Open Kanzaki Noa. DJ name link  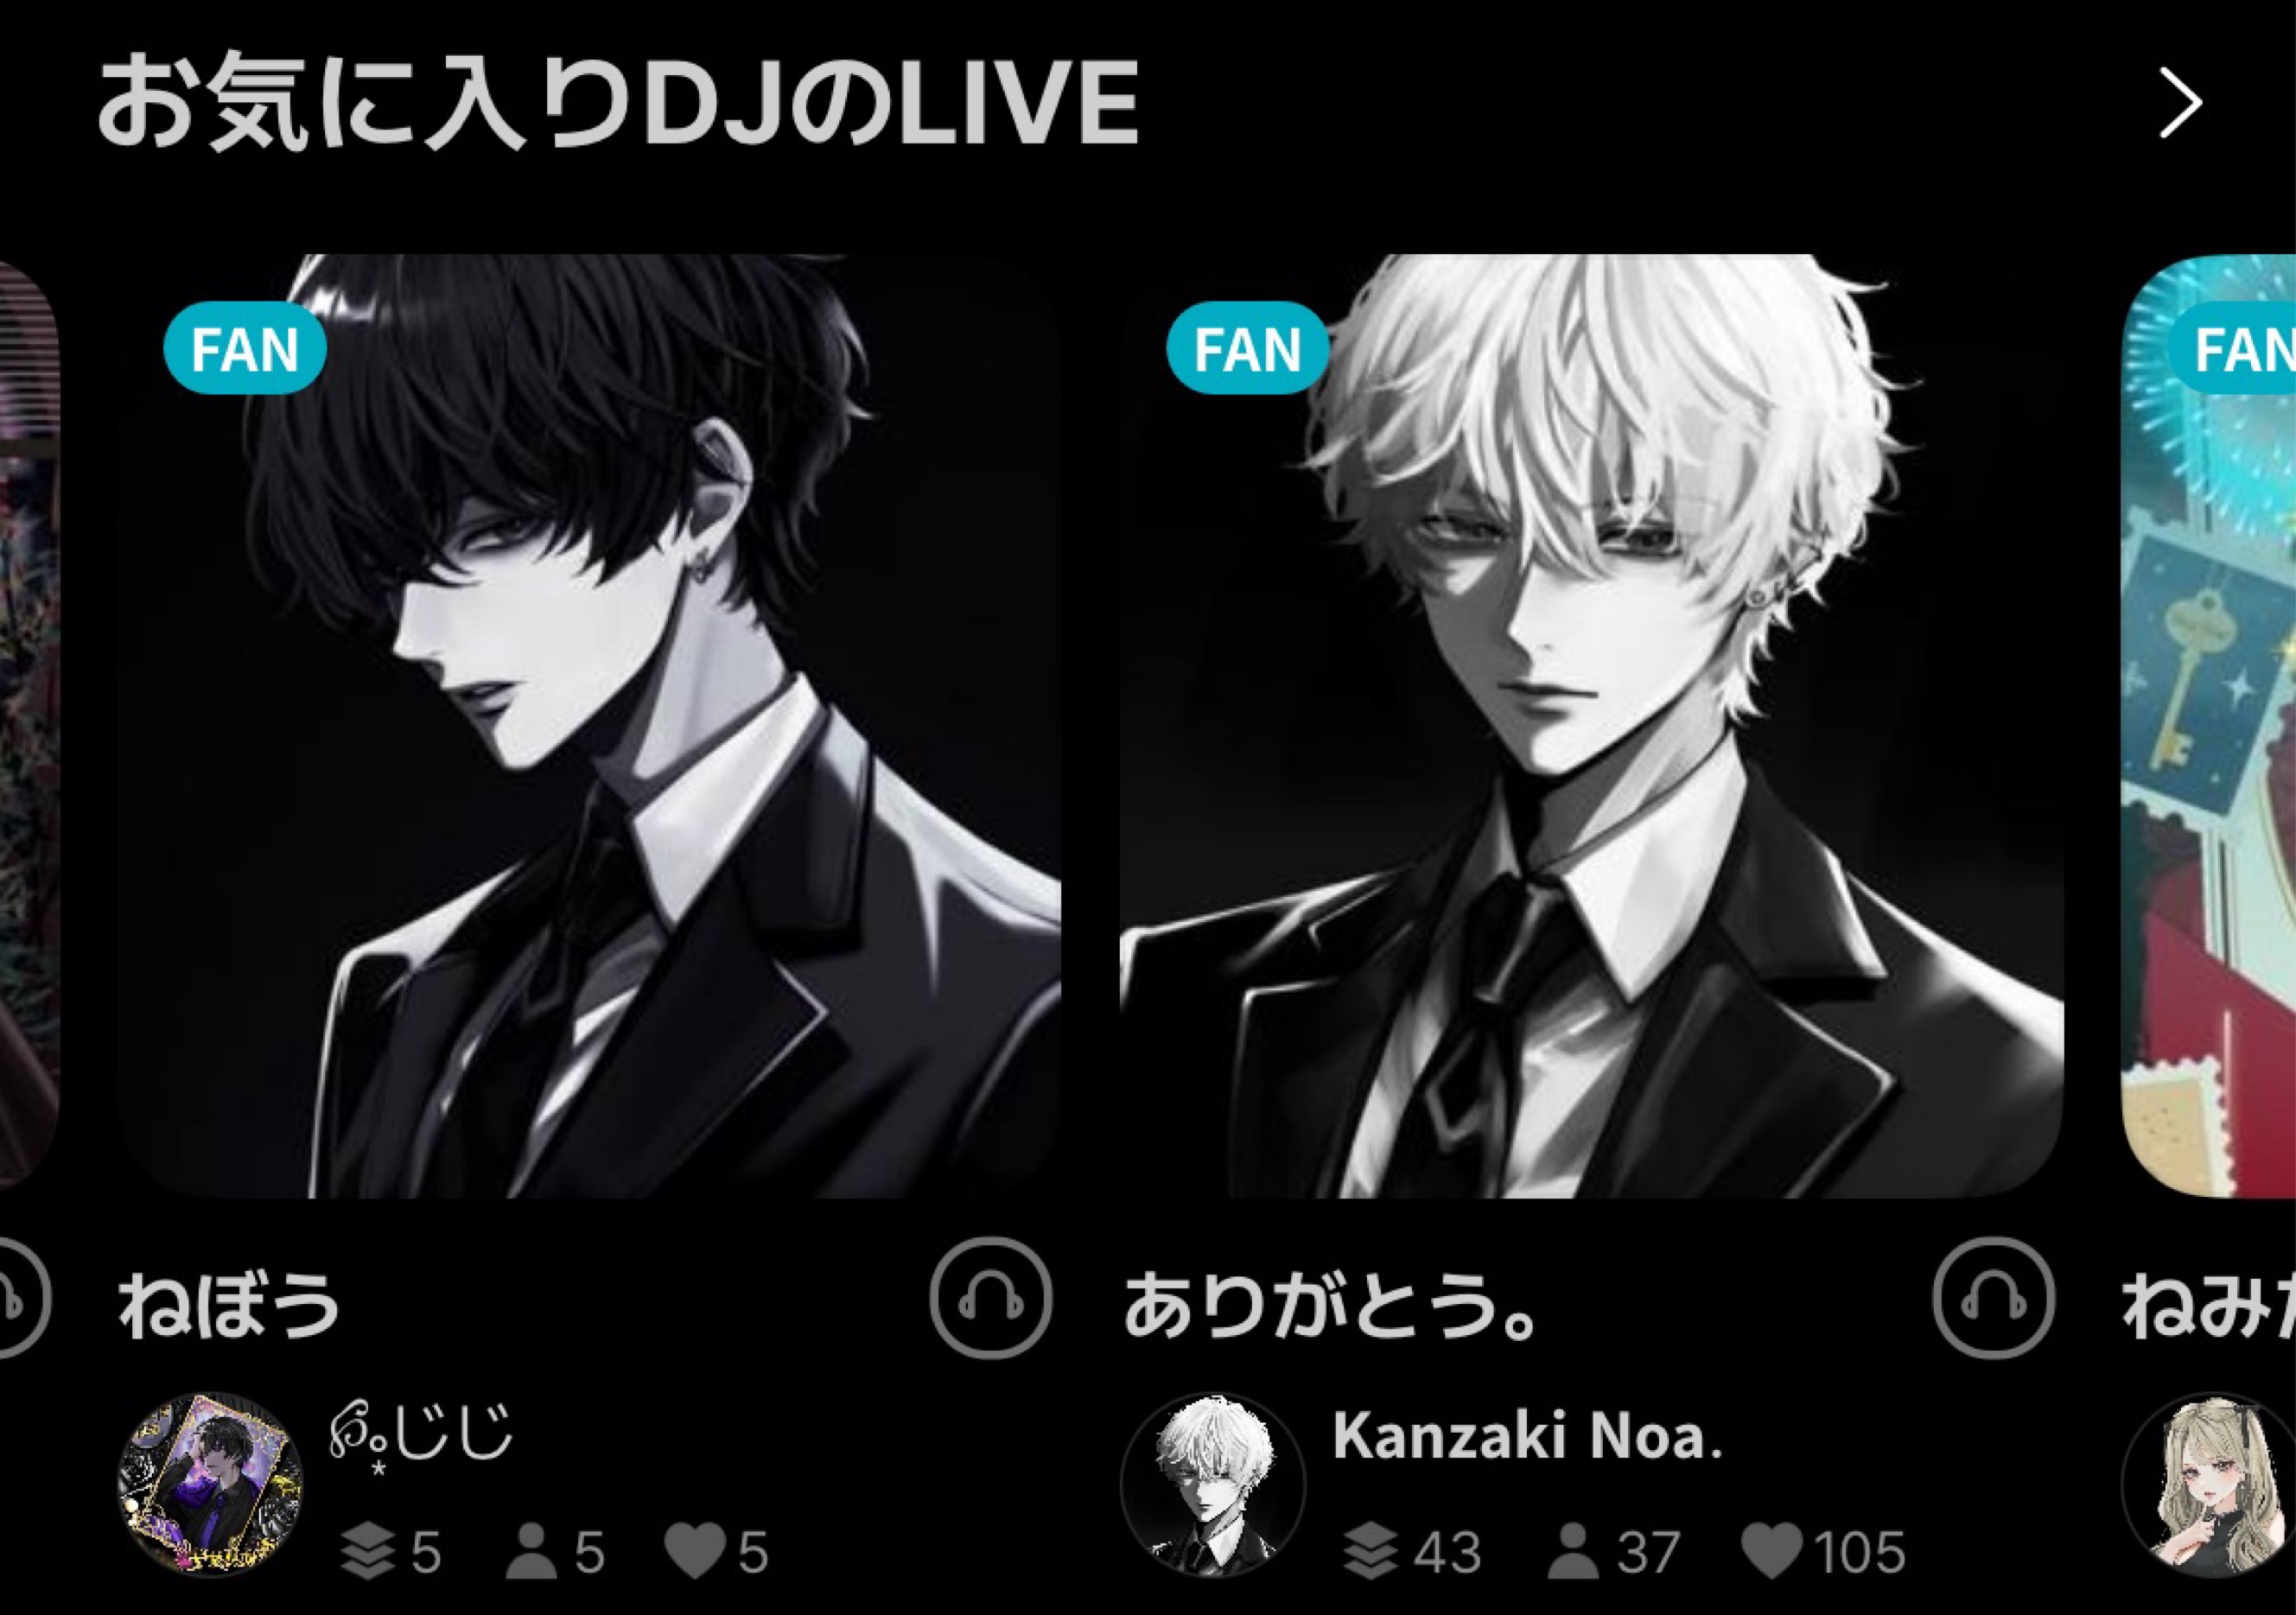1527,1436
